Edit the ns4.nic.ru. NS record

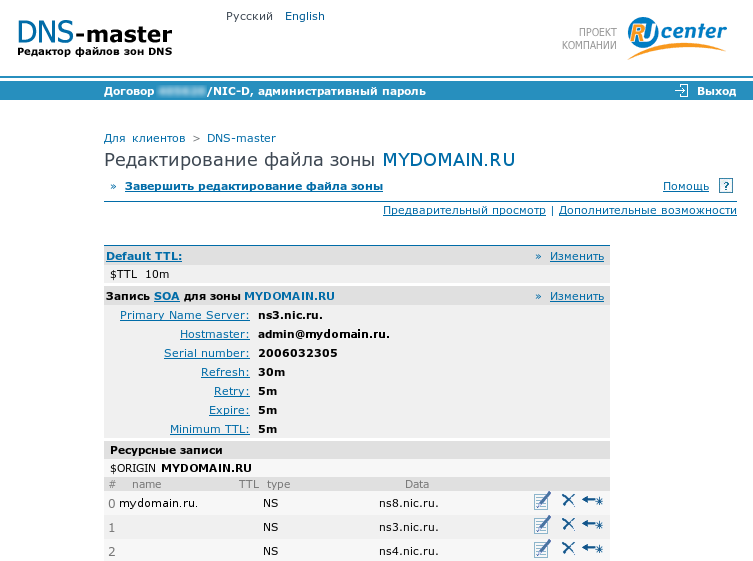click(542, 548)
